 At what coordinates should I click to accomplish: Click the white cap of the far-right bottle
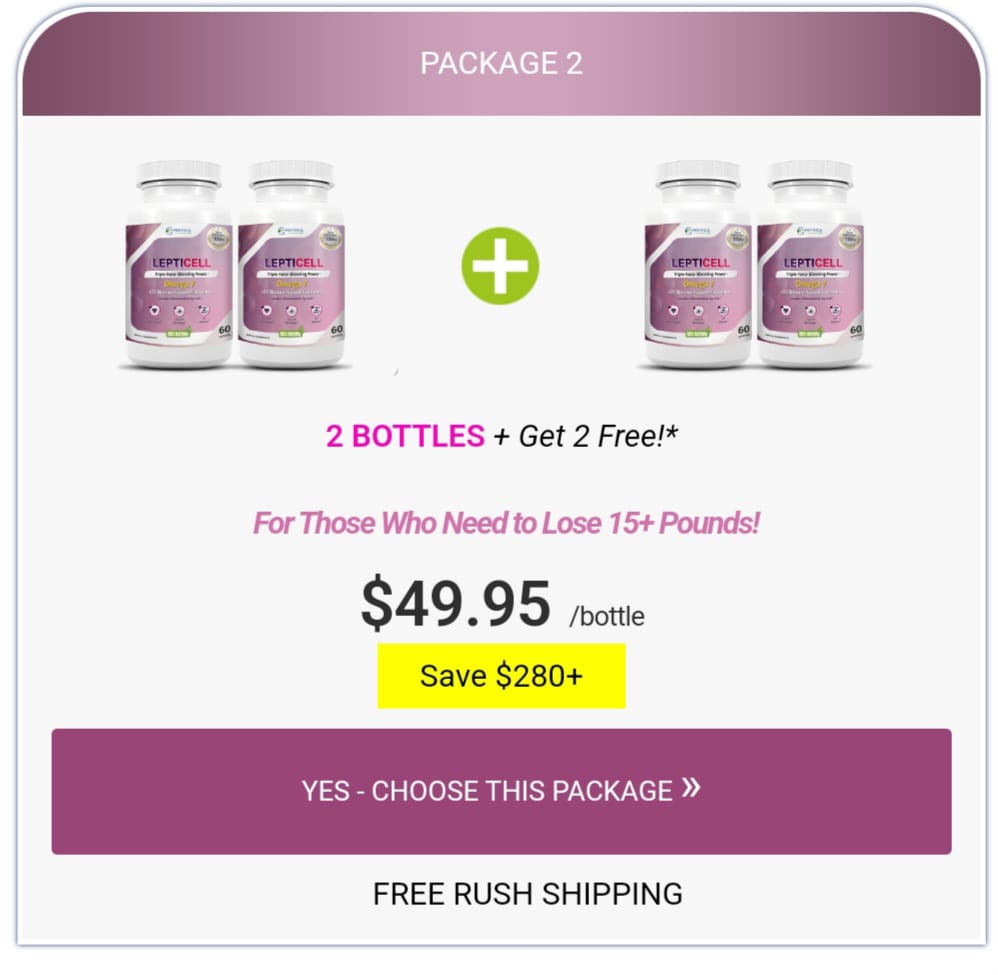coord(810,174)
